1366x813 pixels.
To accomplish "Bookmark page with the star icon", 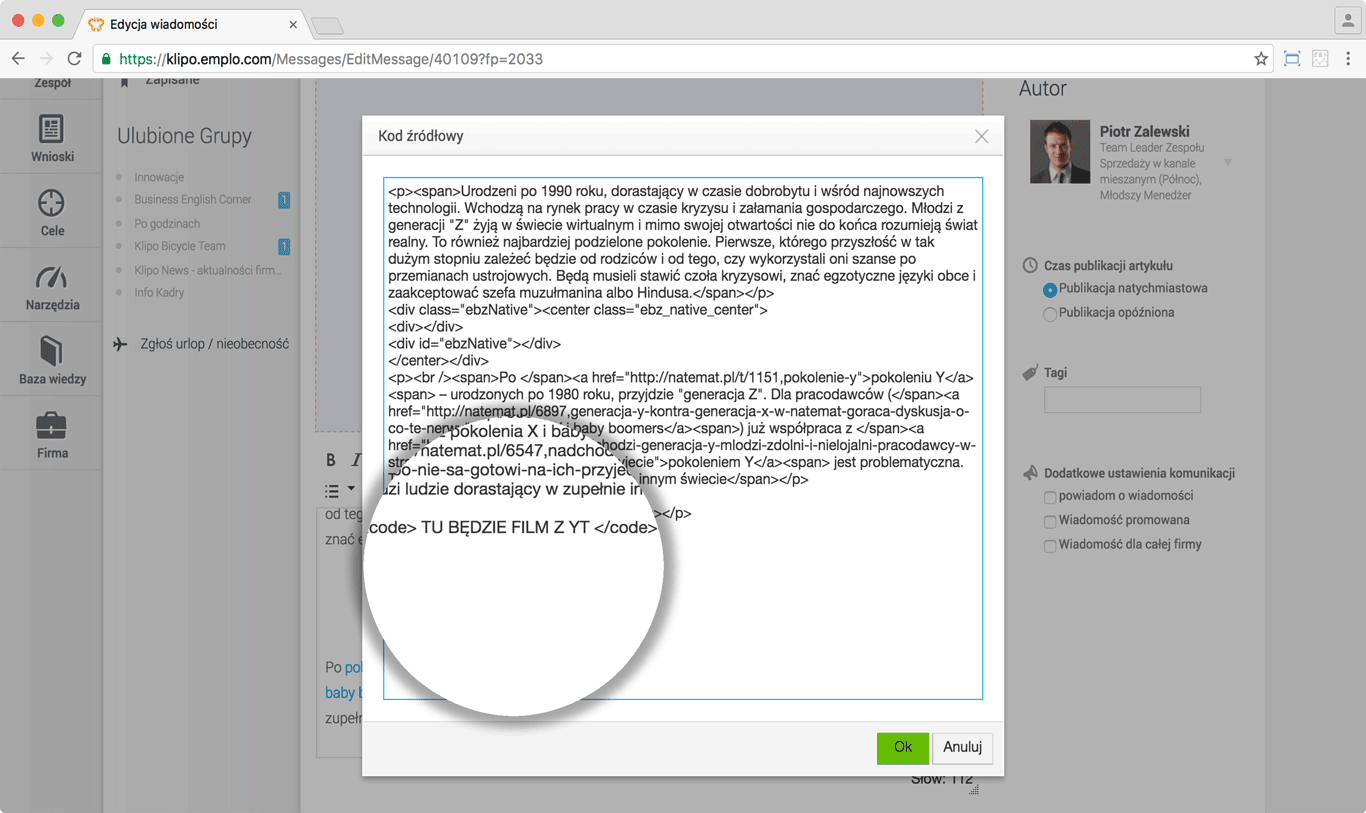I will click(1261, 59).
